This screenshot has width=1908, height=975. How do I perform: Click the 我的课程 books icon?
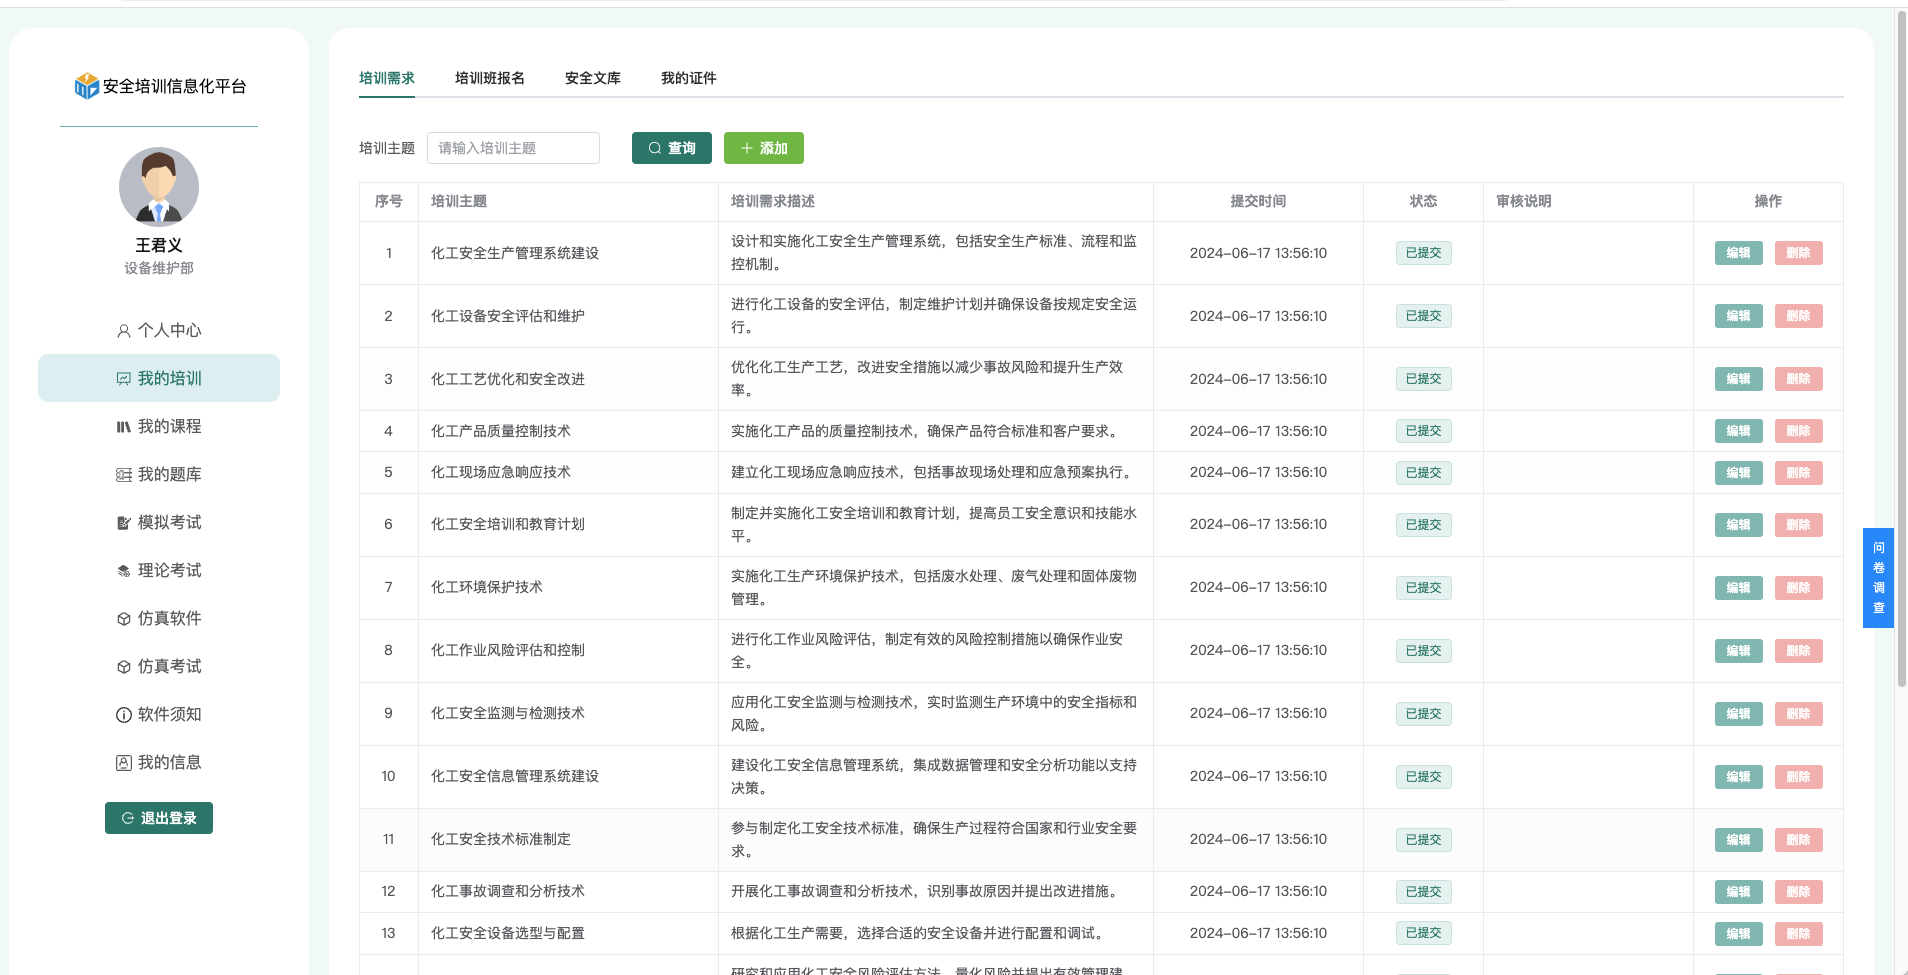124,427
